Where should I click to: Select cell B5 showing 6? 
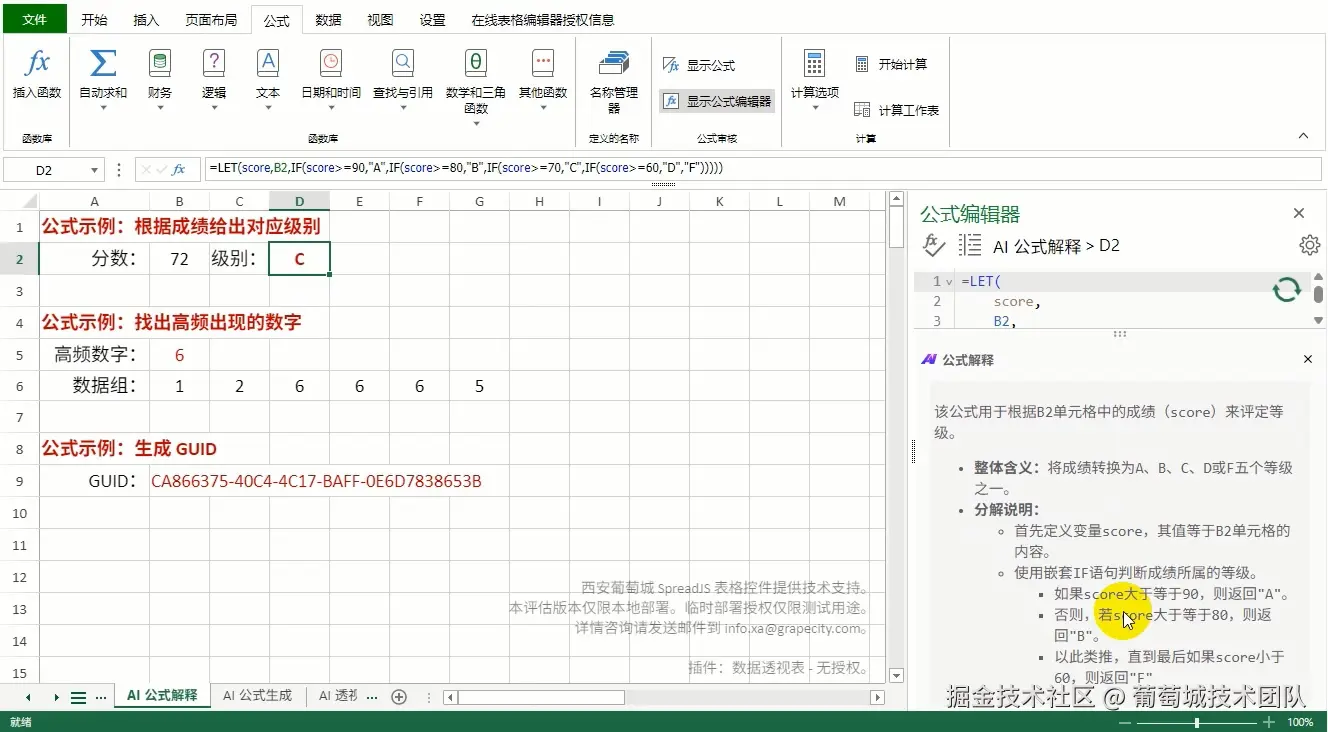(180, 355)
